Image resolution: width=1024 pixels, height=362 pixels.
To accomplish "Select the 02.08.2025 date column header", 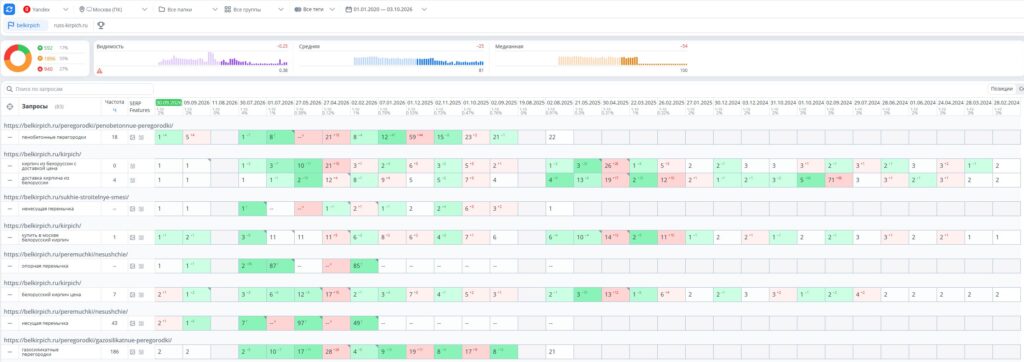I will [x=560, y=103].
